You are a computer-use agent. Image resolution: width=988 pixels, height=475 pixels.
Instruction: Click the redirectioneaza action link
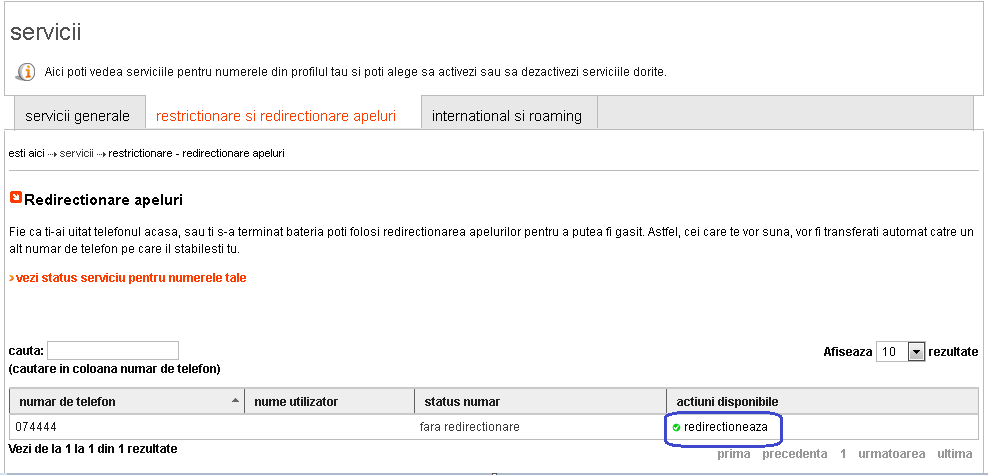point(725,427)
